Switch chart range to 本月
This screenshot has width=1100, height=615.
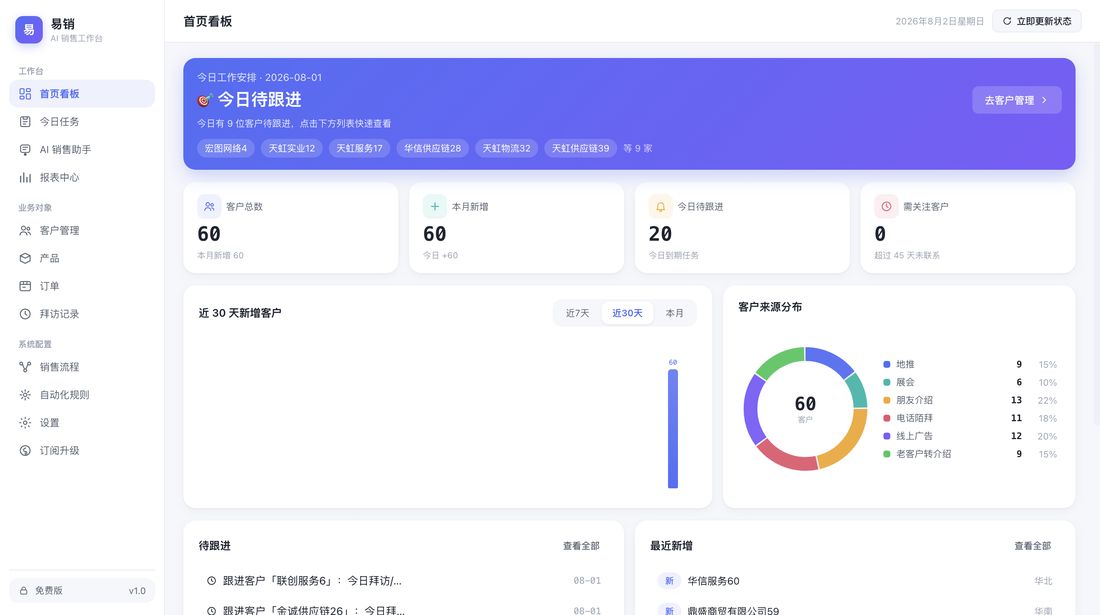click(674, 313)
